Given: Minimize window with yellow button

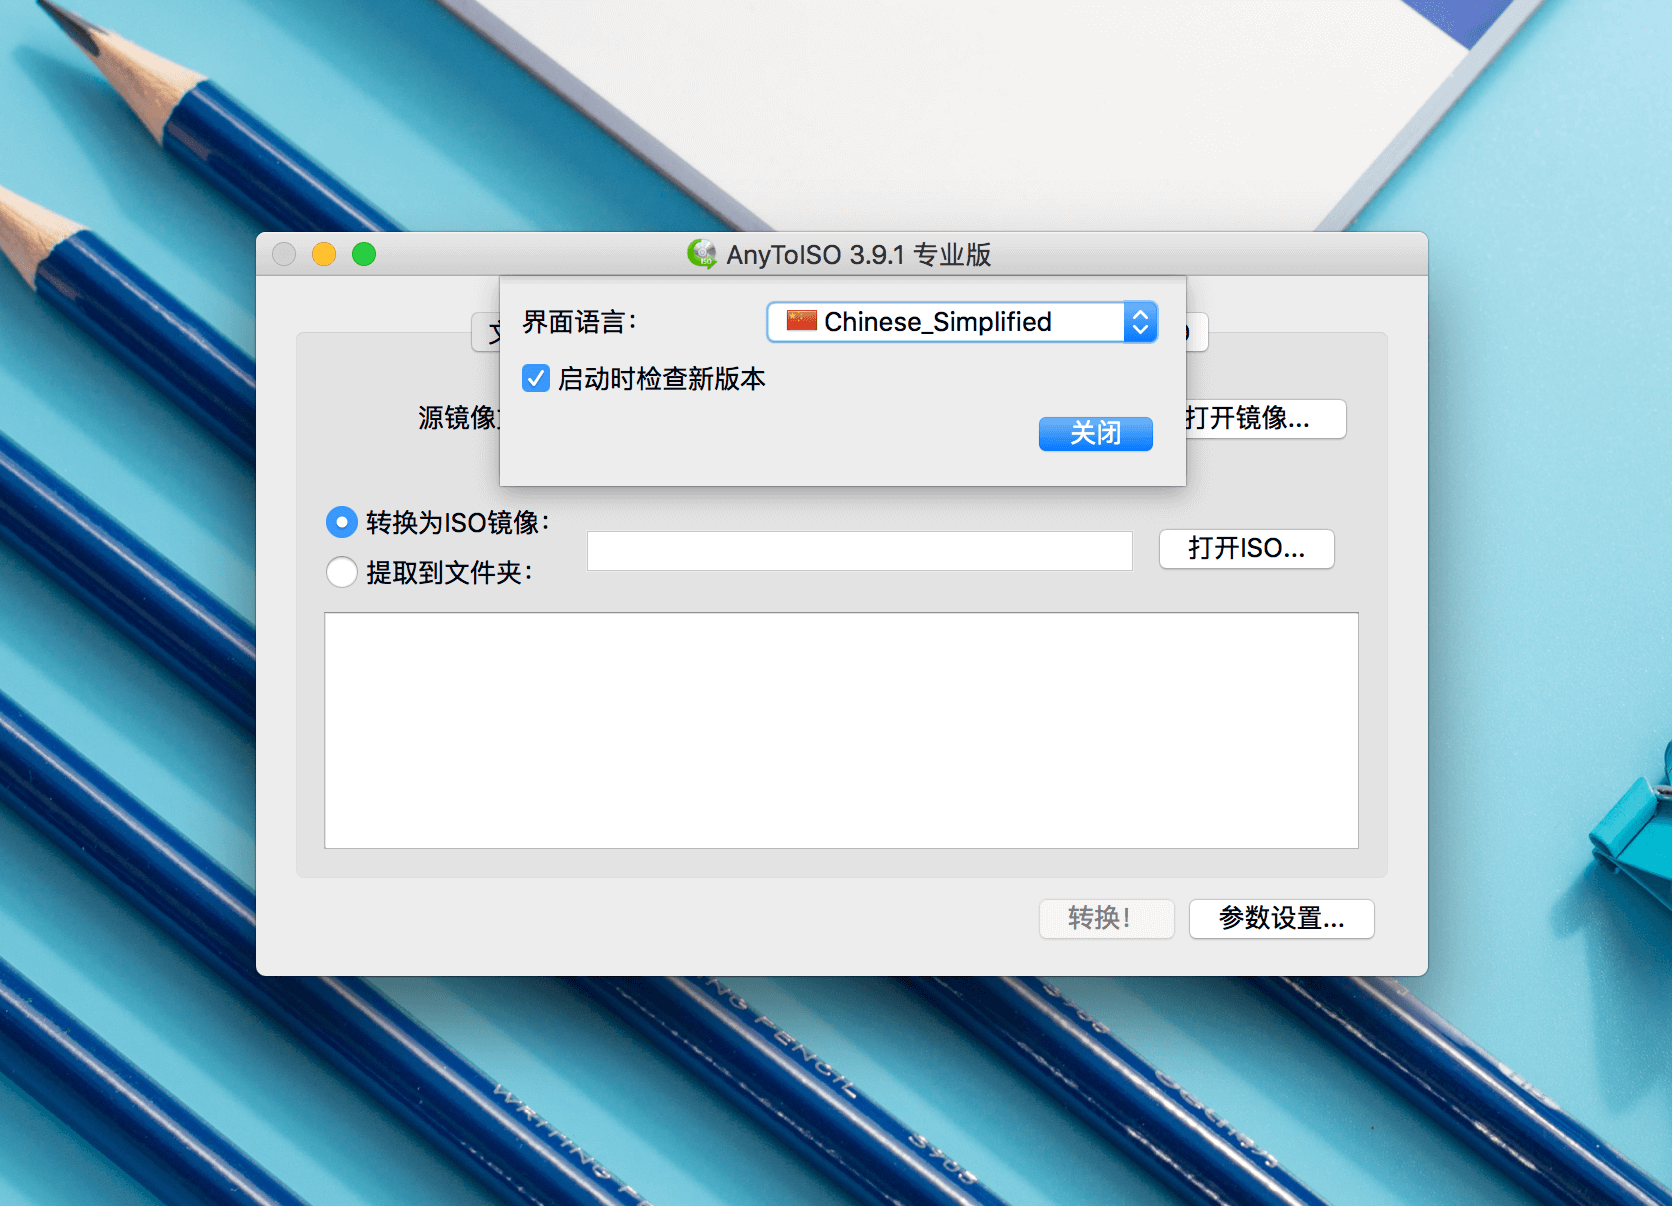Looking at the screenshot, I should (x=324, y=254).
